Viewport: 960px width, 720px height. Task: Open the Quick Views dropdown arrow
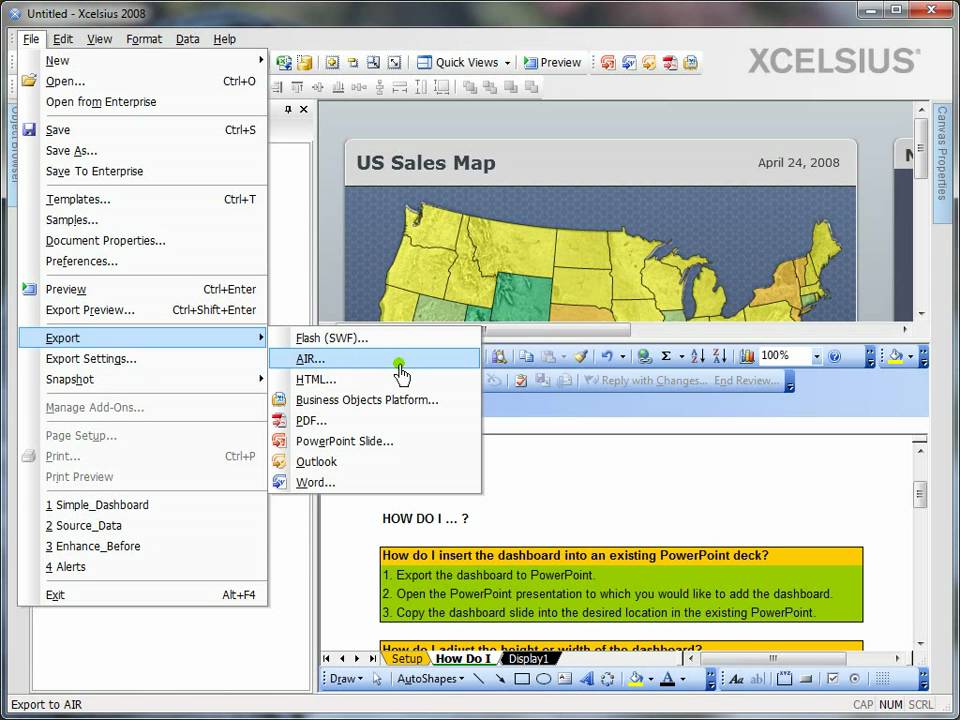pyautogui.click(x=508, y=62)
